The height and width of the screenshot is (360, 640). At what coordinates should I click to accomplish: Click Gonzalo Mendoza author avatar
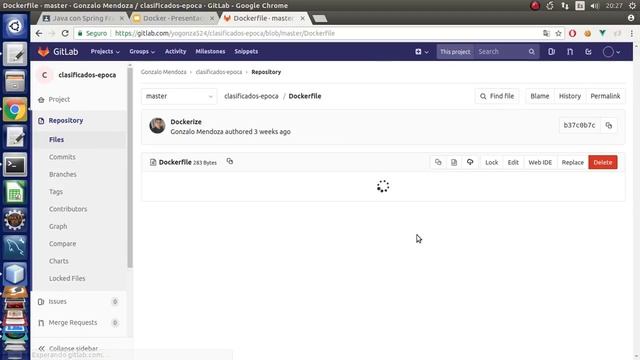(x=157, y=126)
